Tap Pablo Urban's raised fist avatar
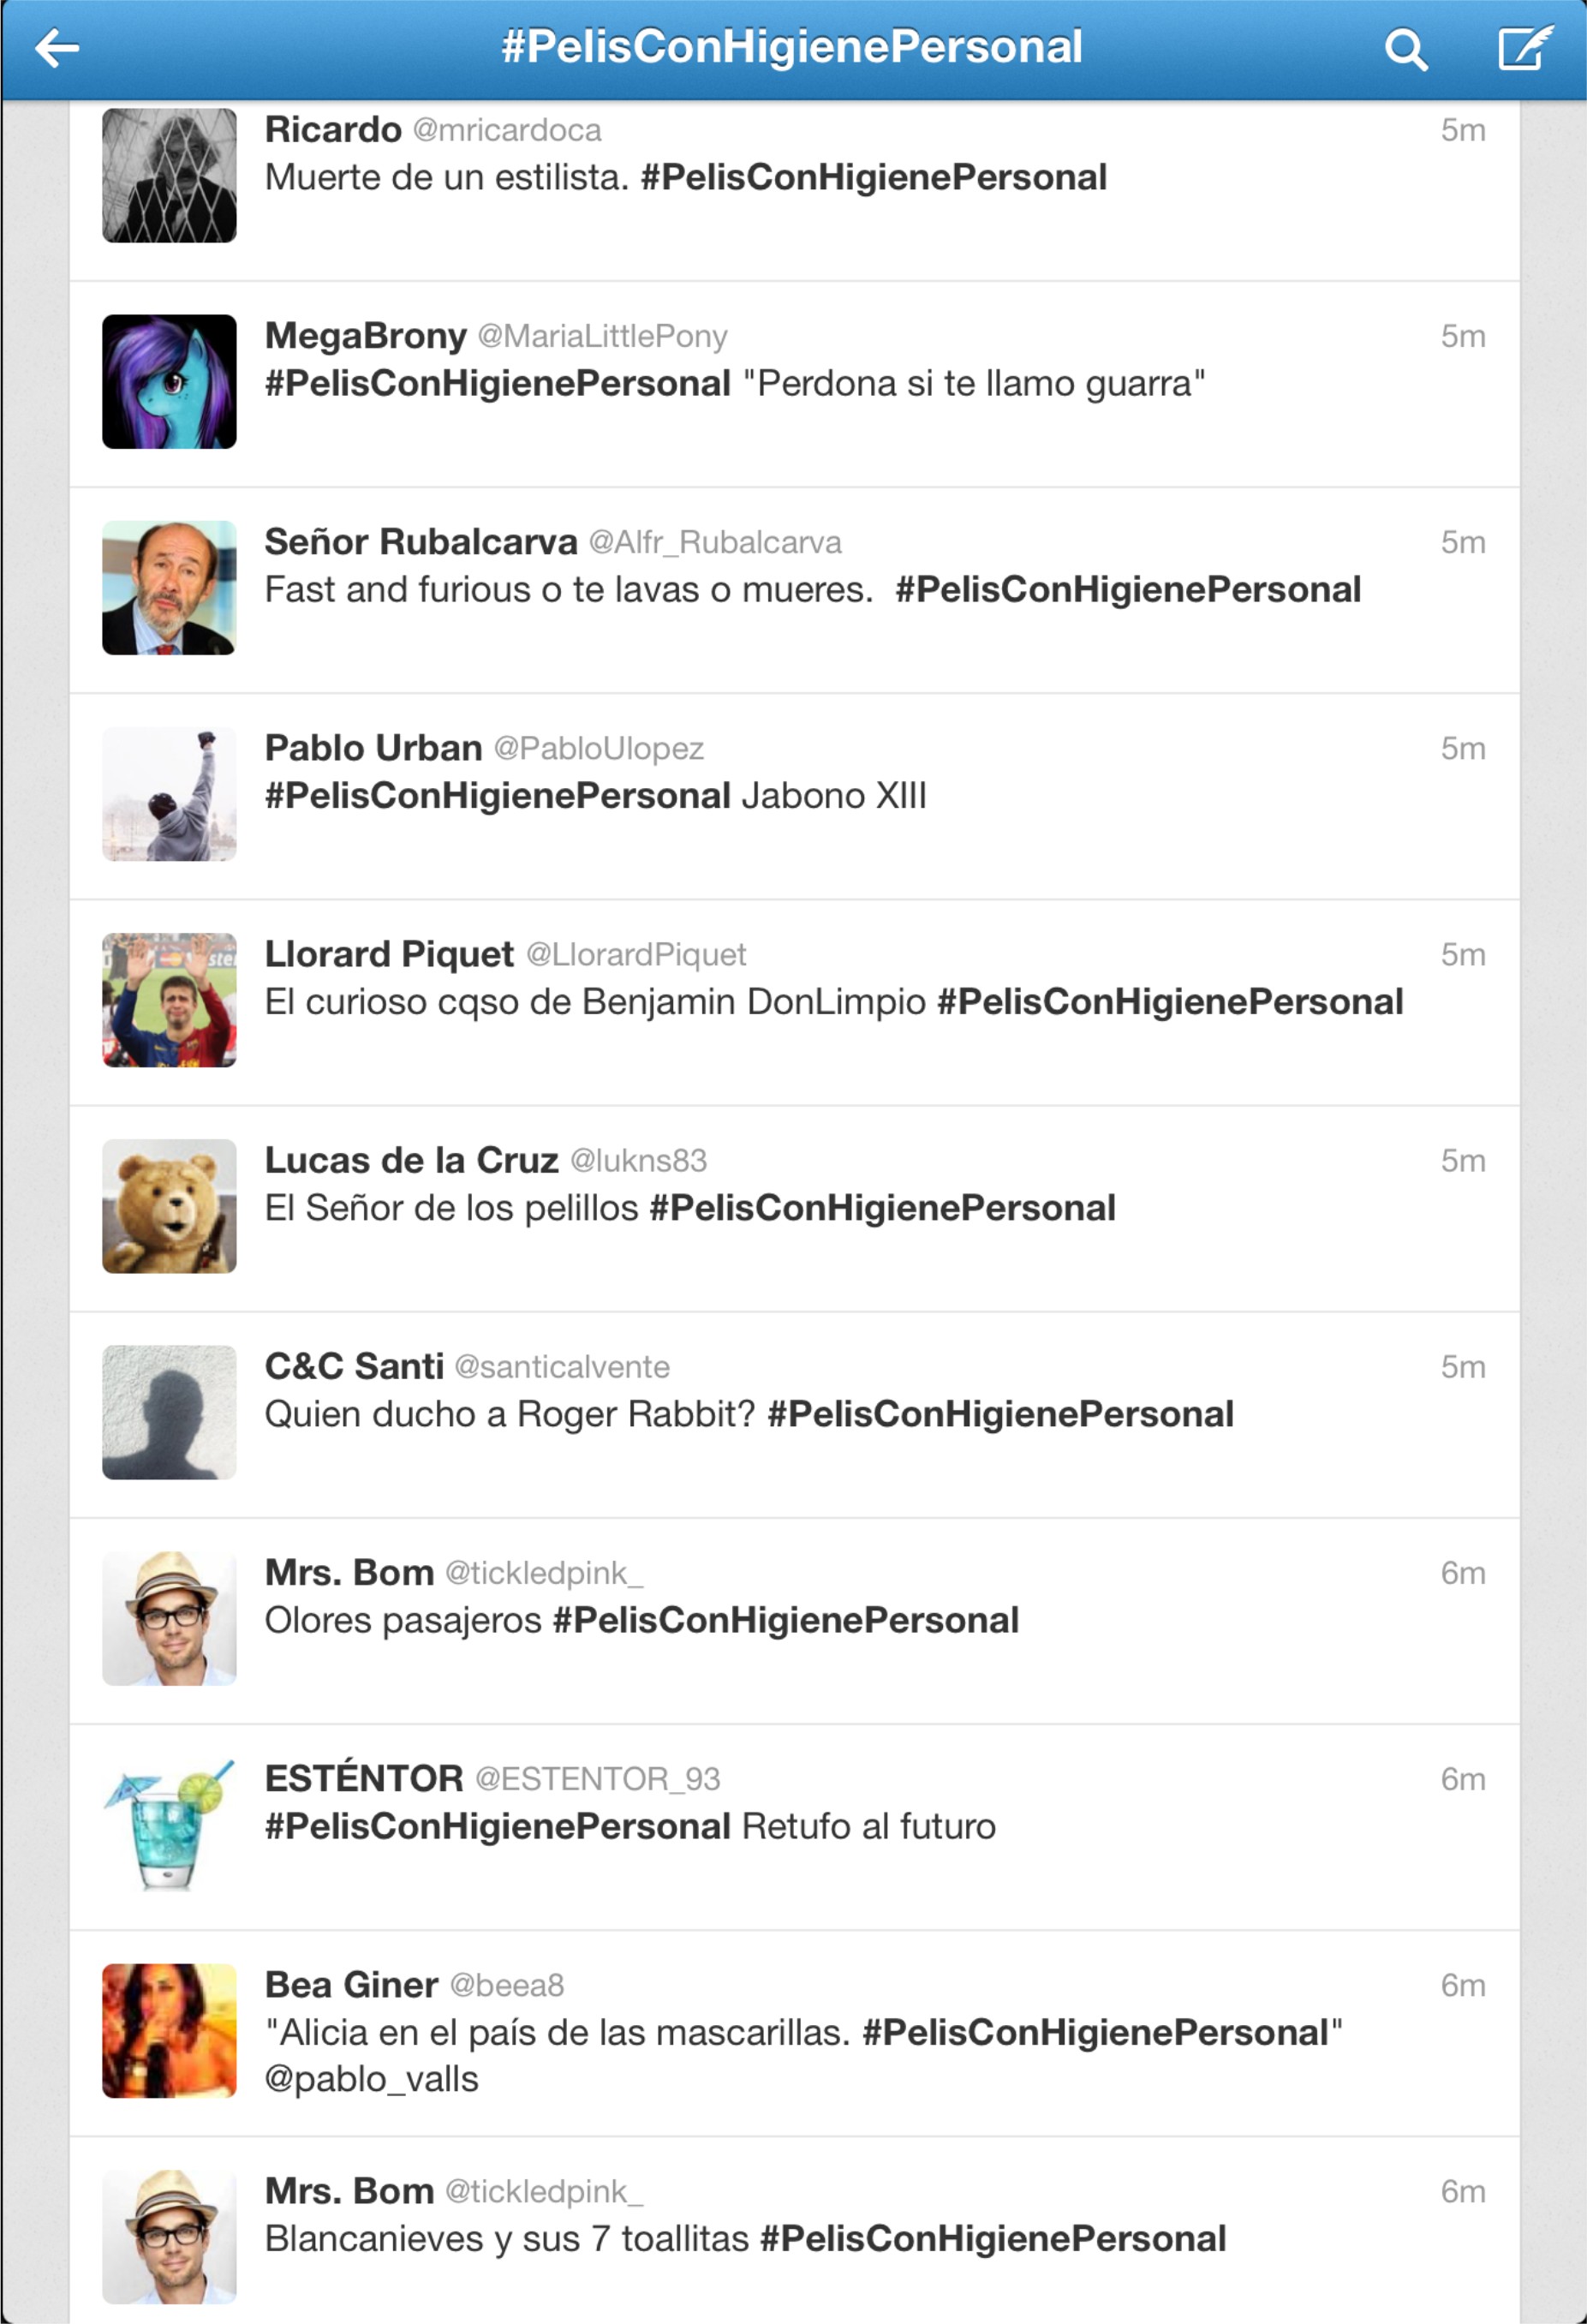The height and width of the screenshot is (2324, 1587). [169, 793]
